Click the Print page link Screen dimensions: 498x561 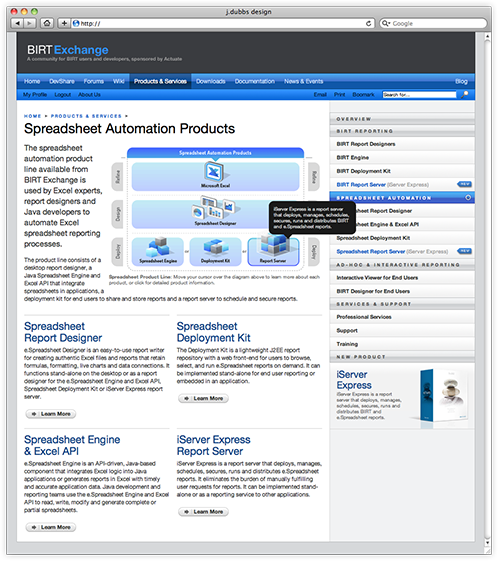(340, 94)
